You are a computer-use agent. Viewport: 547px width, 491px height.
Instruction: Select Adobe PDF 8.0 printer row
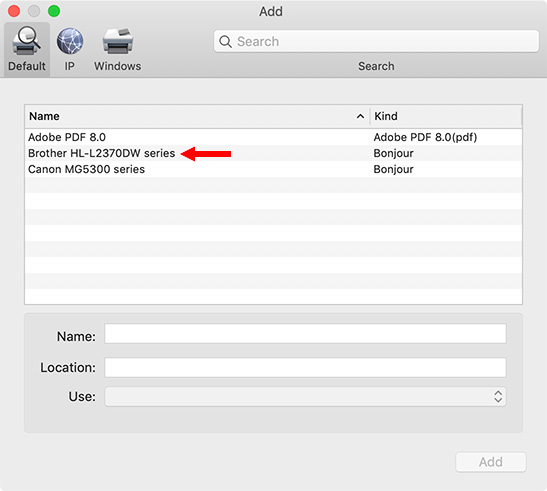click(274, 137)
